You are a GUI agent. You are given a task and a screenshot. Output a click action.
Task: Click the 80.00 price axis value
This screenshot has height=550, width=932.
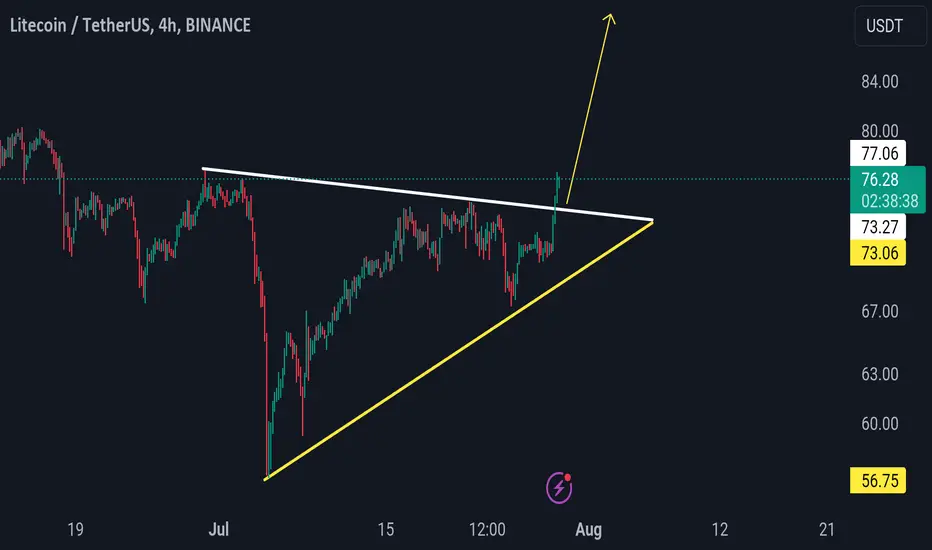pyautogui.click(x=880, y=131)
